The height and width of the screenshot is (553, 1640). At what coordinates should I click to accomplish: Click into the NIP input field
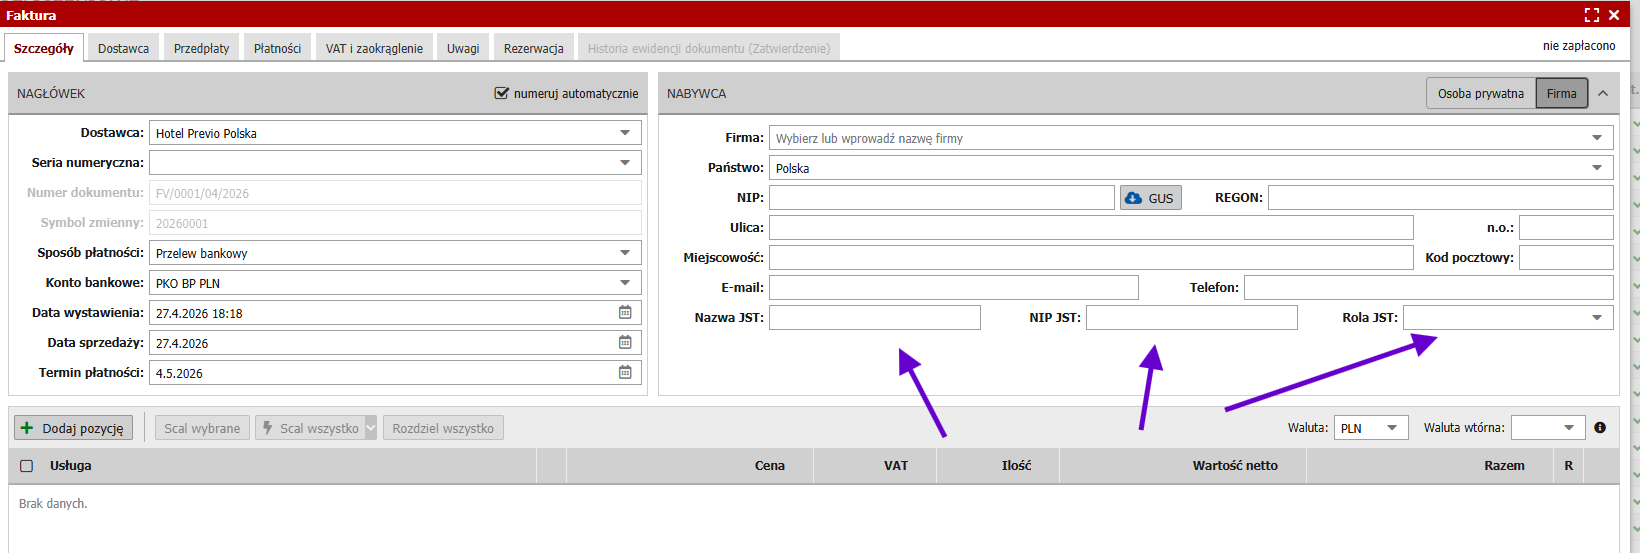coord(940,198)
